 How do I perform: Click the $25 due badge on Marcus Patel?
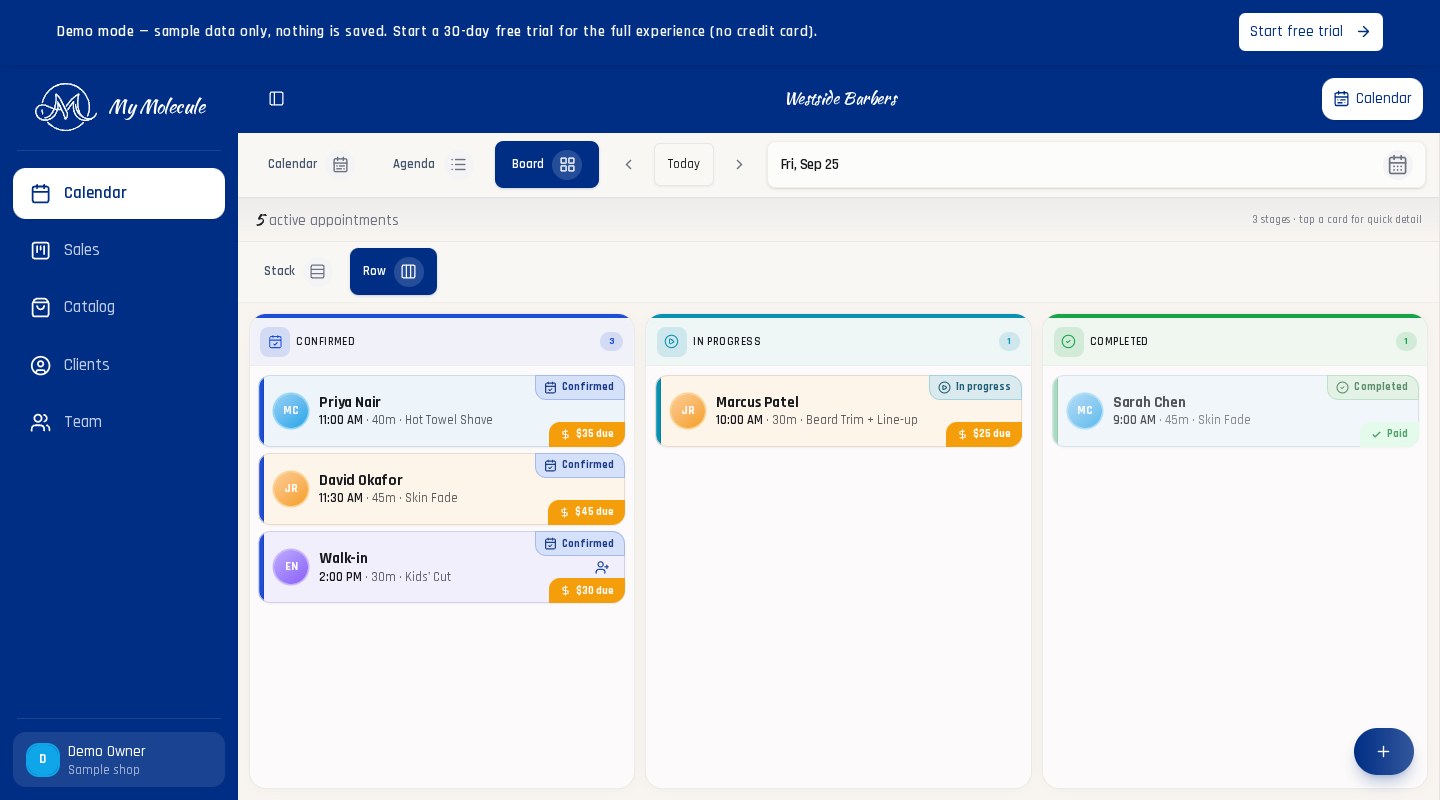984,434
